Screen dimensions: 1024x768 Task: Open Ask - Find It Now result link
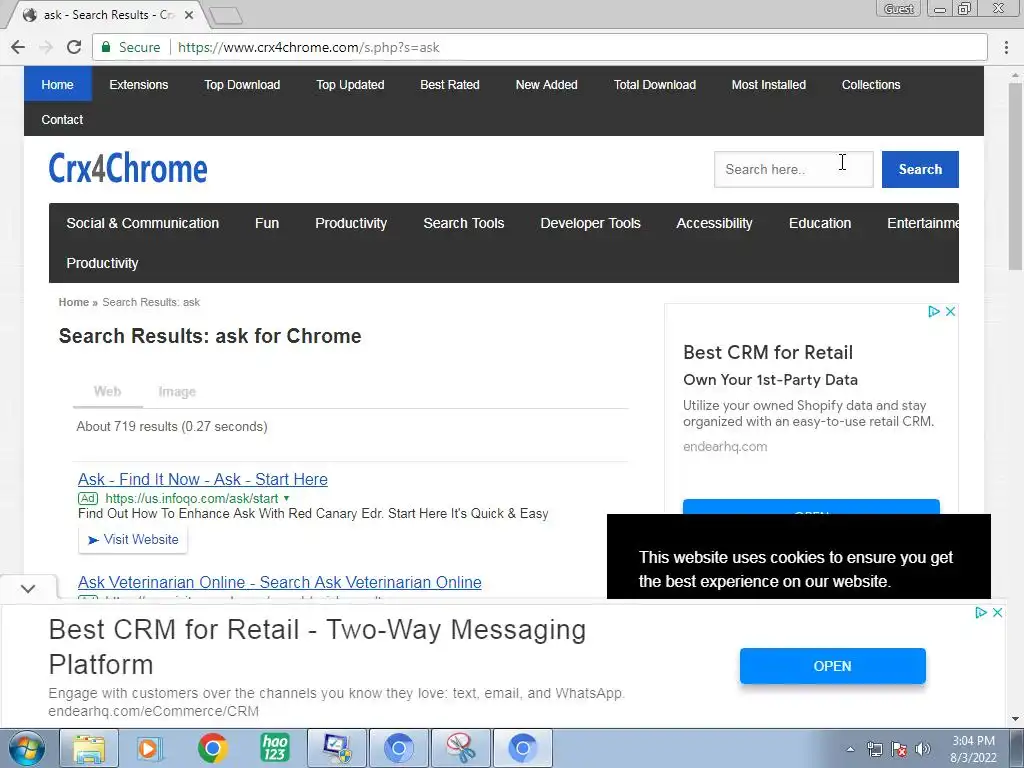(x=202, y=479)
